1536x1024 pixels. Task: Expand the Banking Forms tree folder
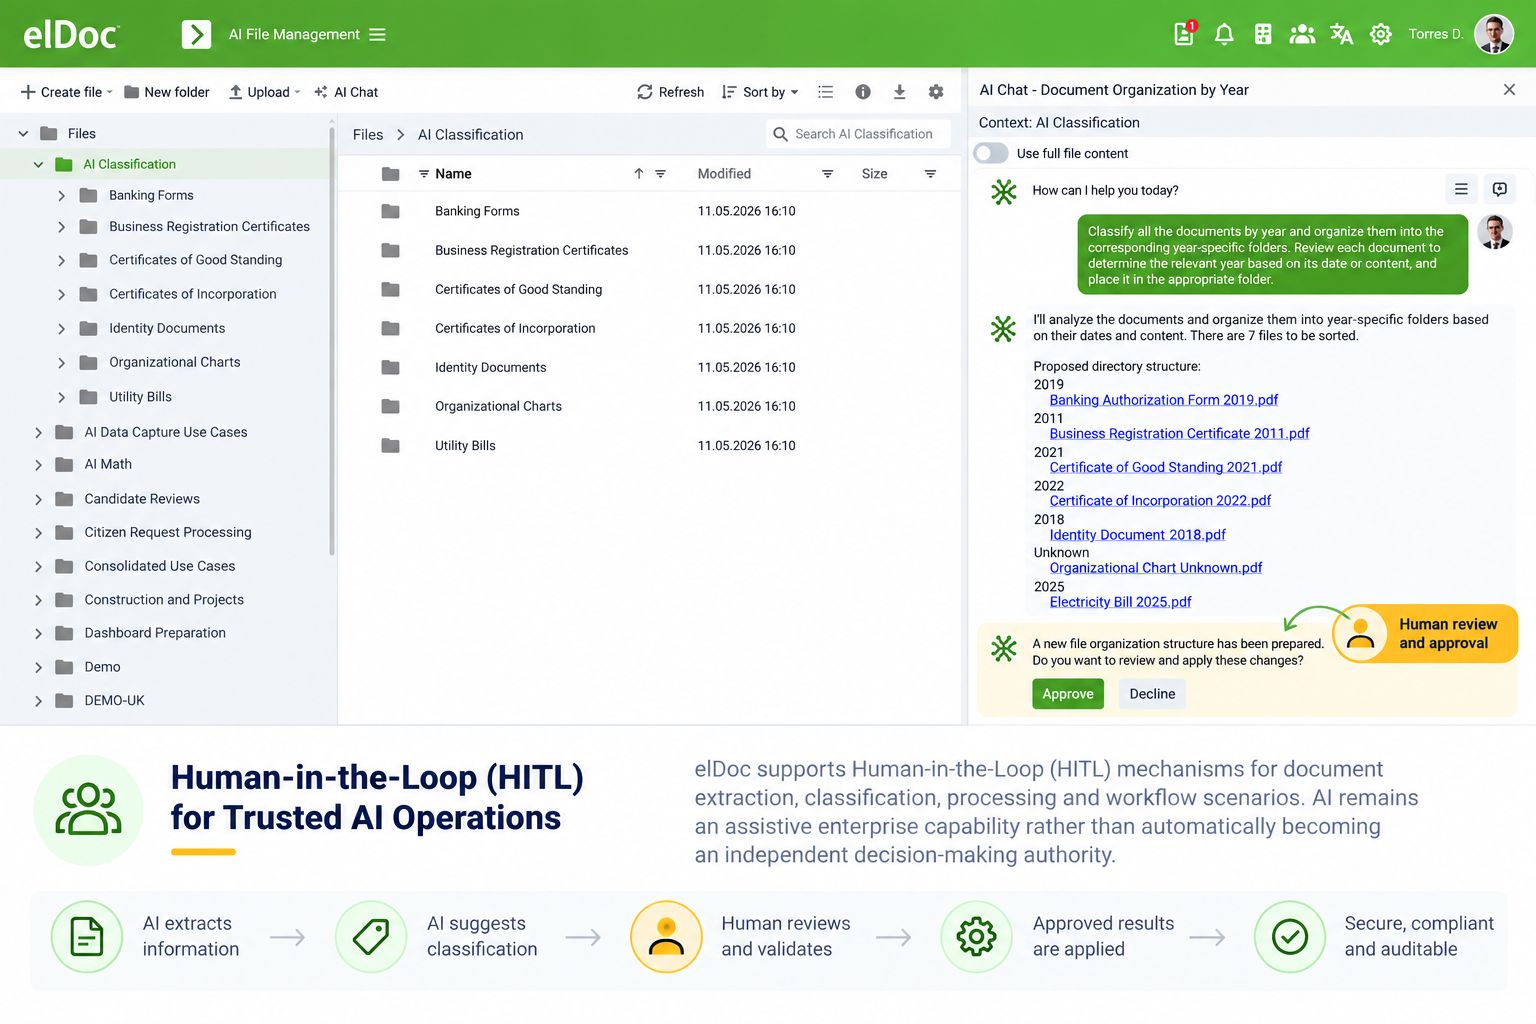click(x=62, y=196)
